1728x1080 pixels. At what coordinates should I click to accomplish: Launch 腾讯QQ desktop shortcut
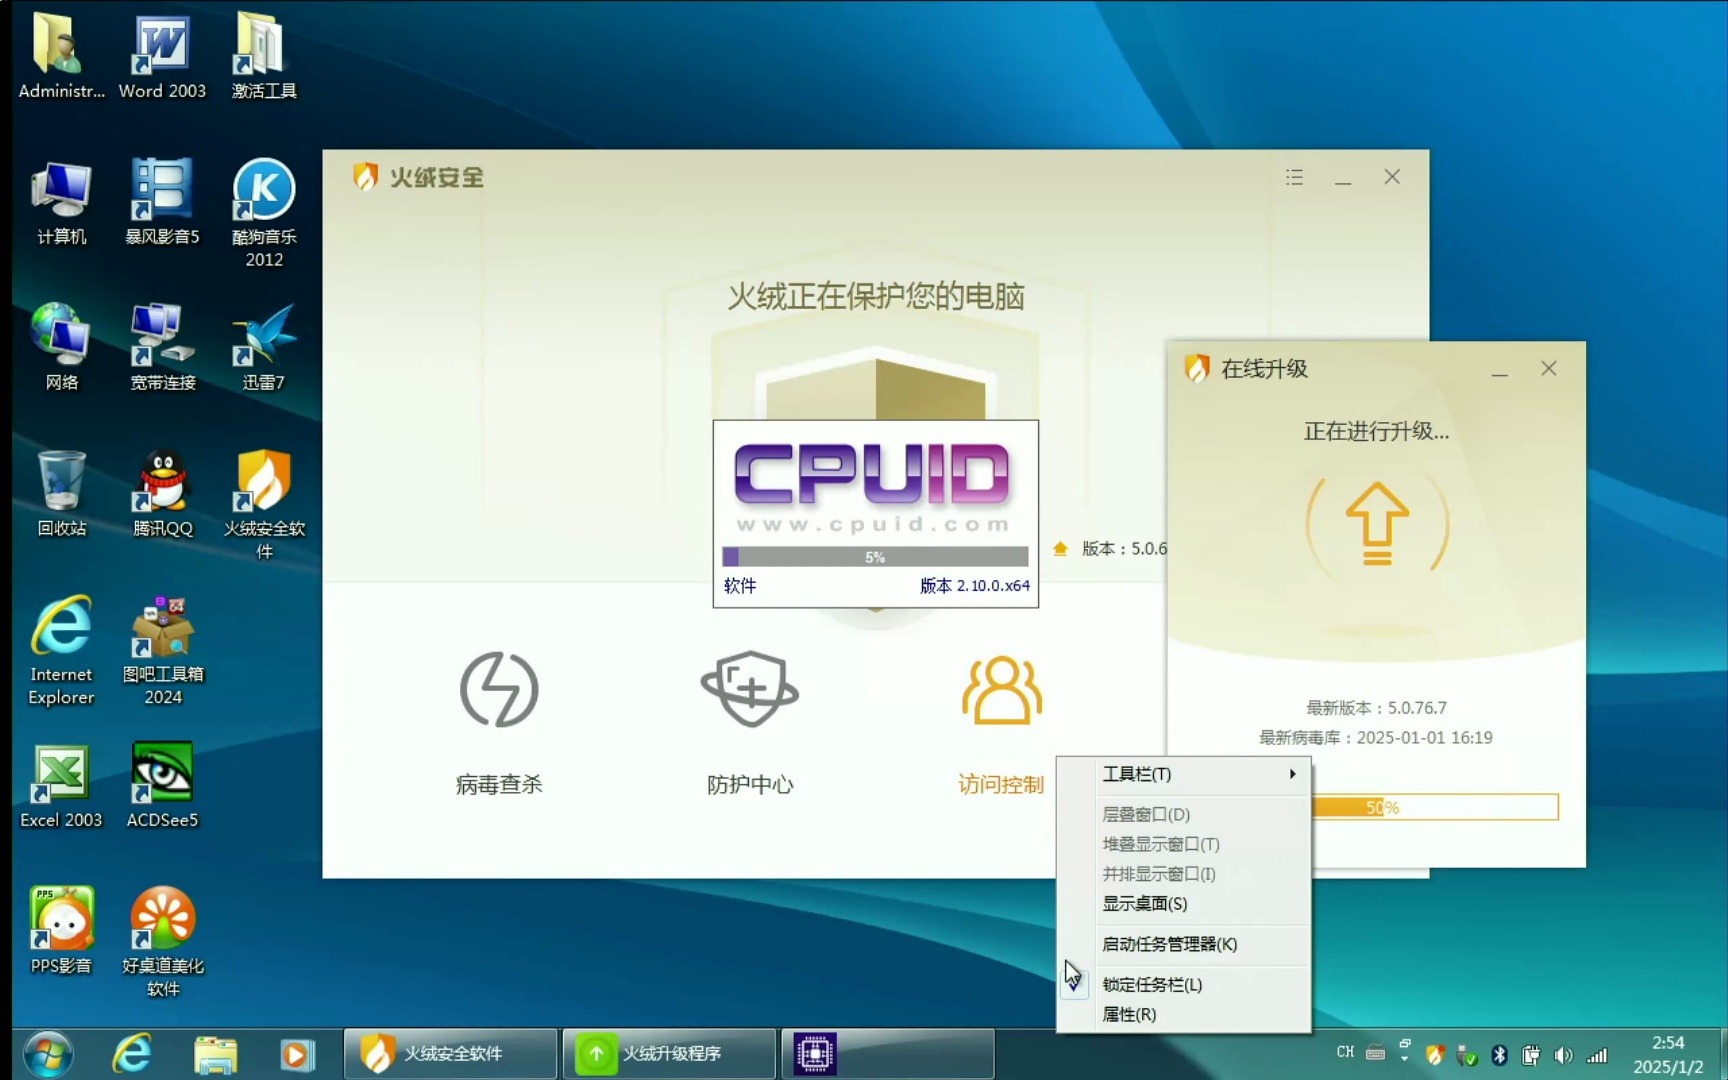[162, 494]
